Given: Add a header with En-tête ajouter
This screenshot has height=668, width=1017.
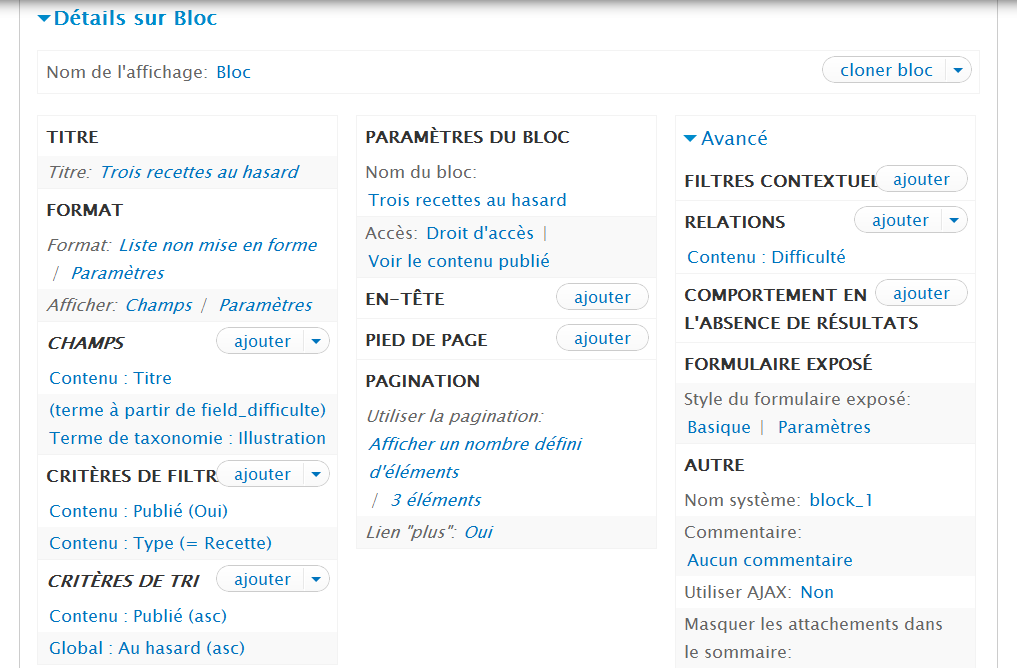Looking at the screenshot, I should (x=602, y=297).
